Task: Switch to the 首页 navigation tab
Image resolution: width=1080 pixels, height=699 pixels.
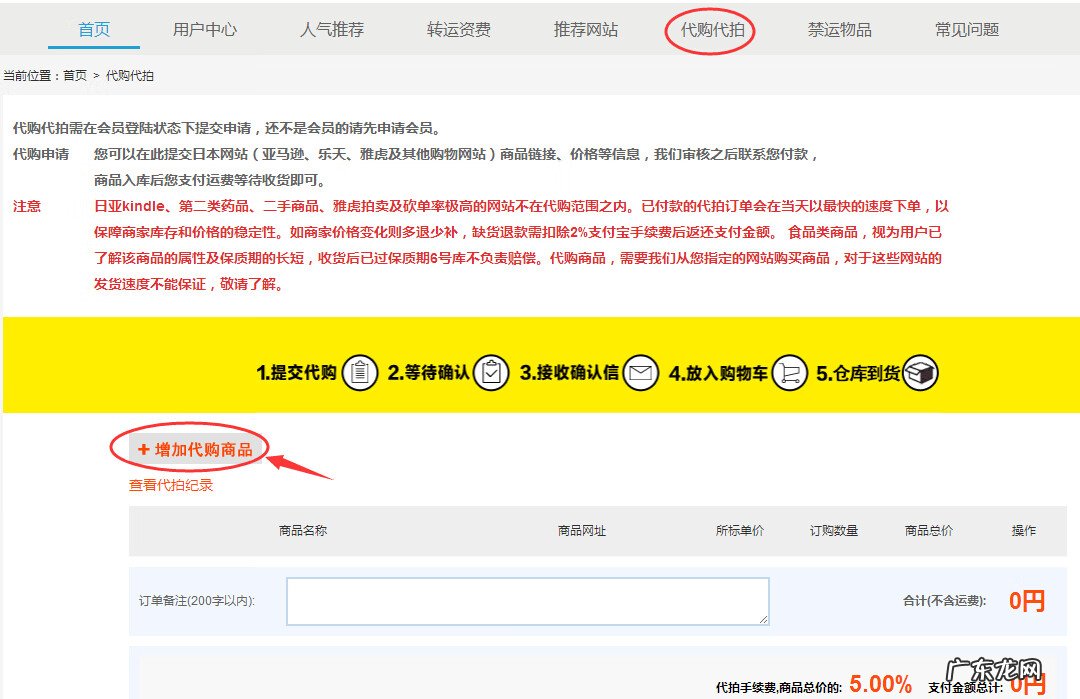Action: (x=93, y=29)
